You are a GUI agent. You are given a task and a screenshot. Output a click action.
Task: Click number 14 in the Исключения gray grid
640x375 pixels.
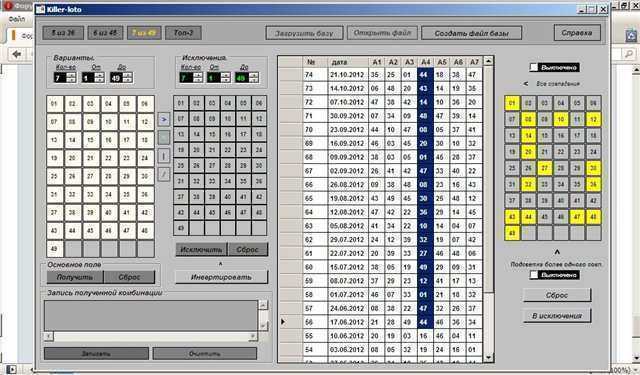point(197,134)
